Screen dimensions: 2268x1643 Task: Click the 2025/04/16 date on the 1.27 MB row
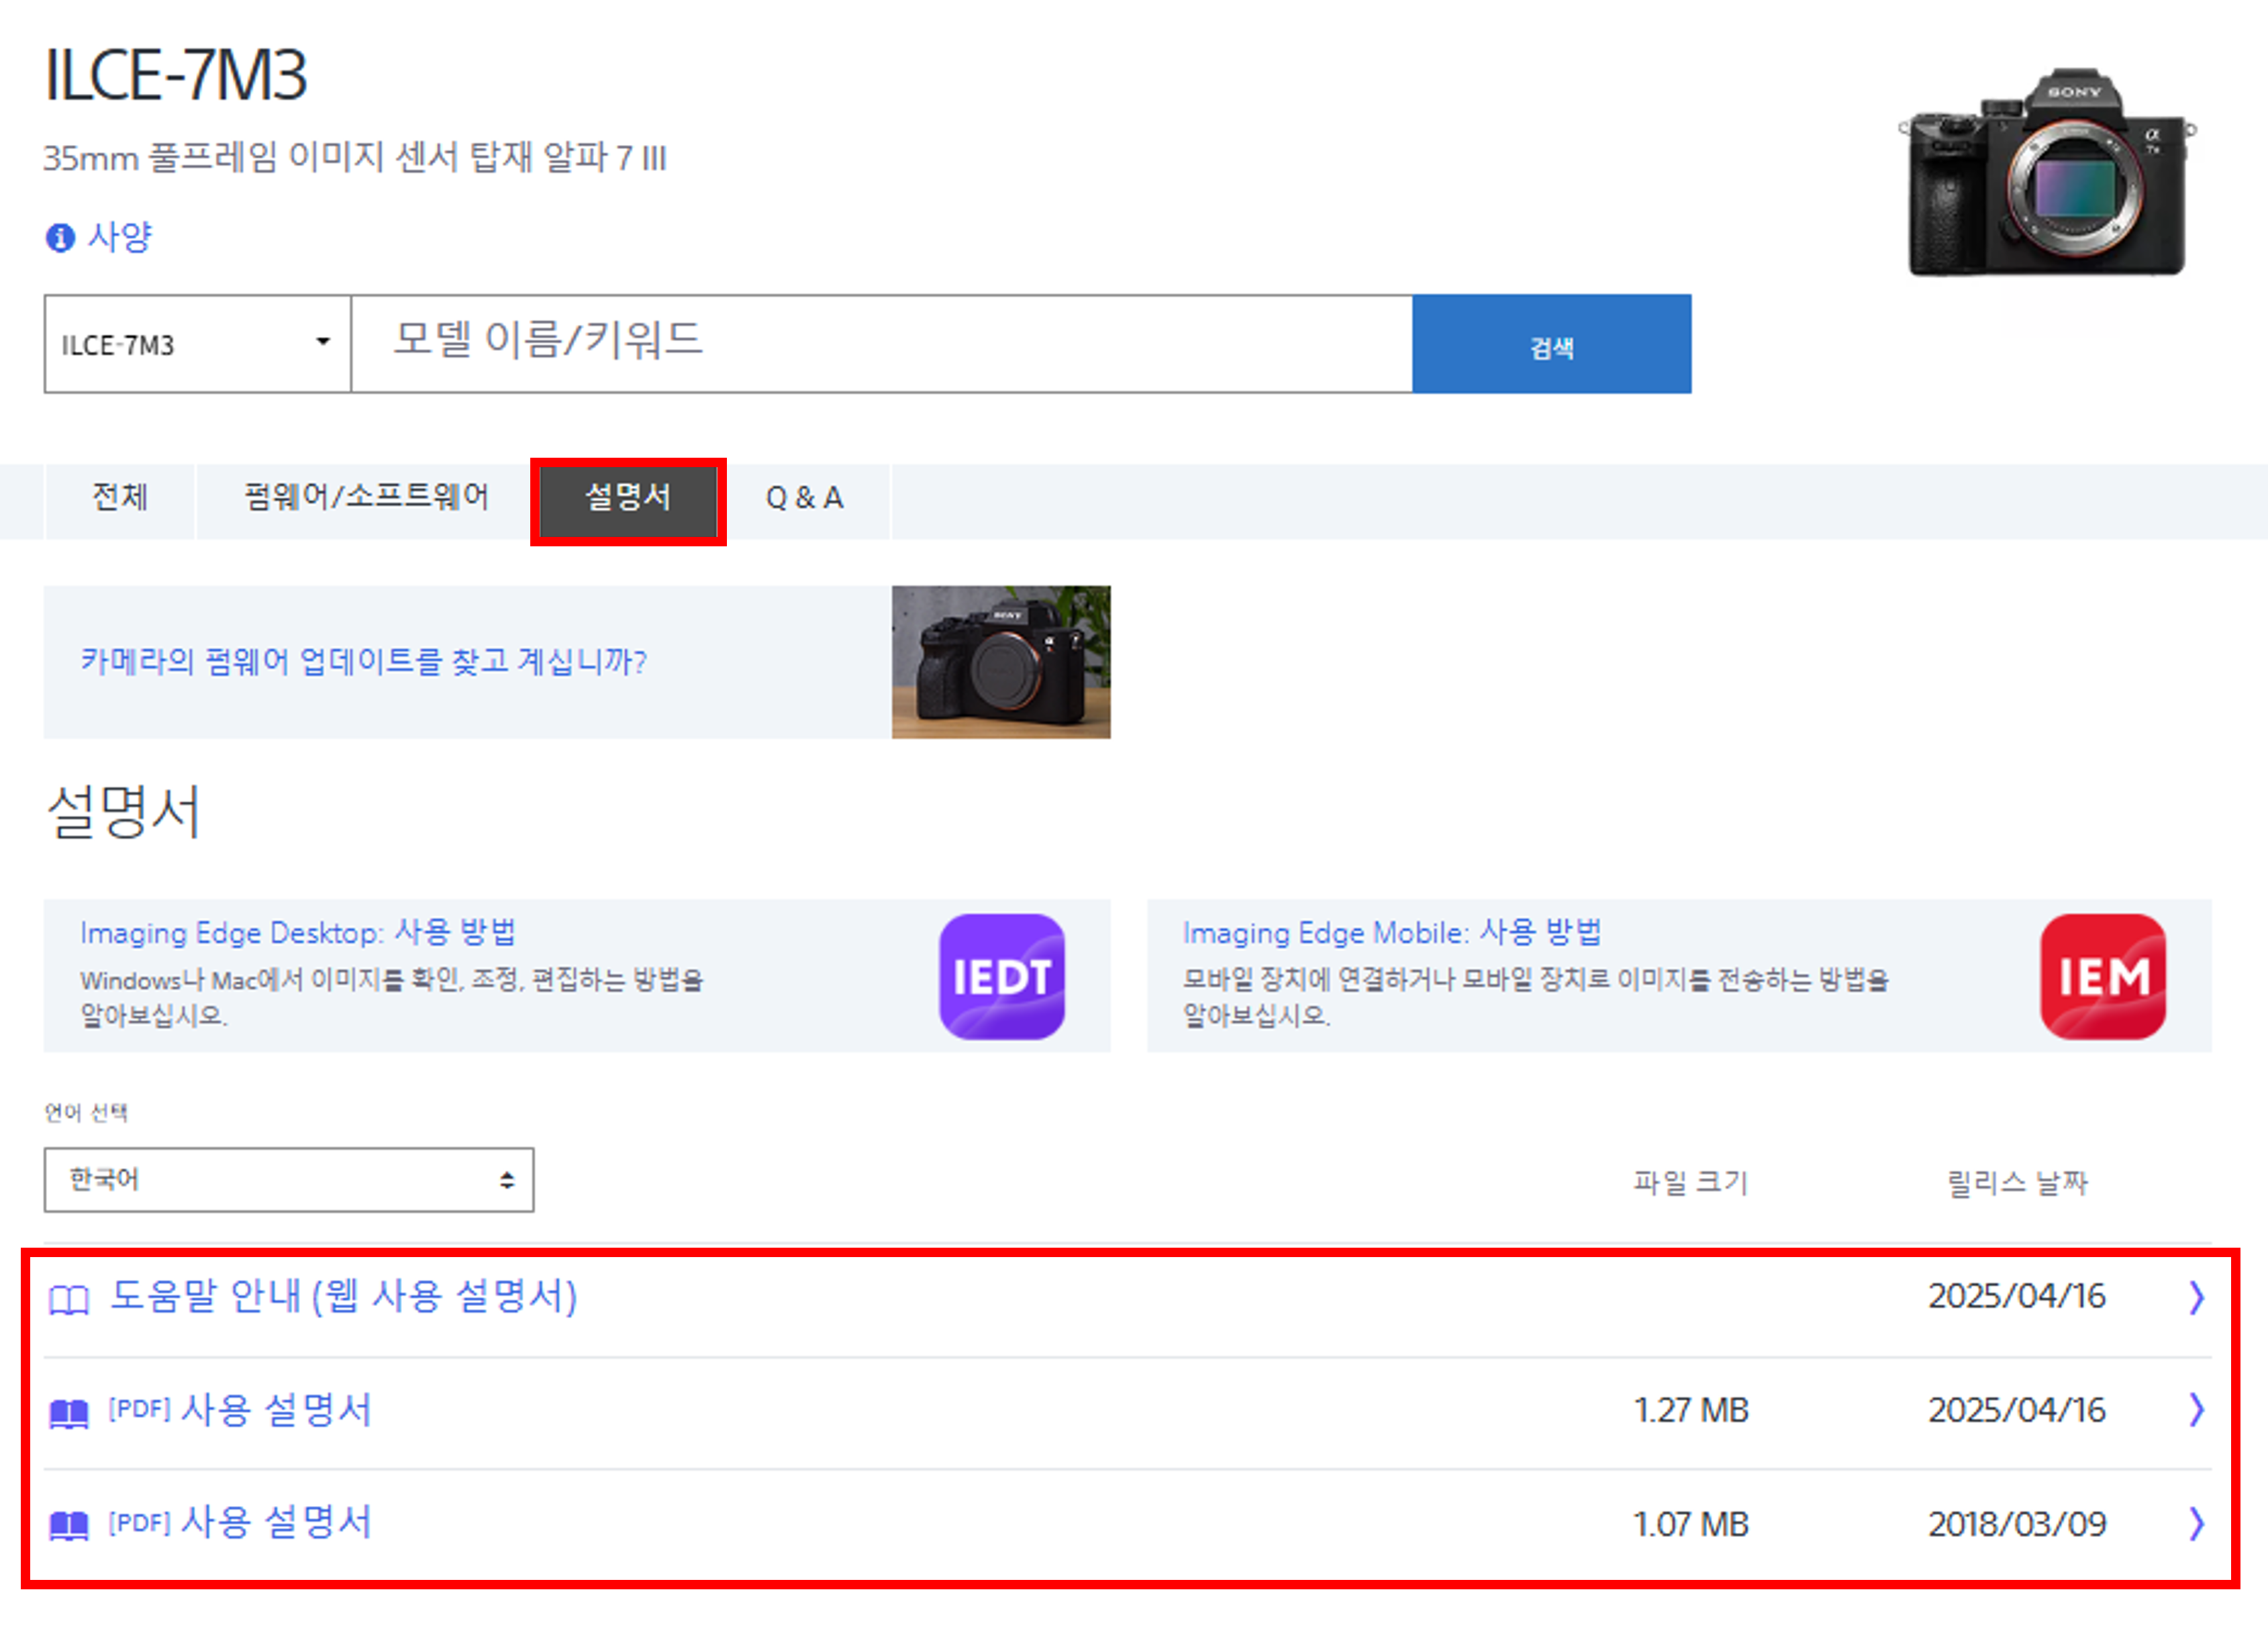pyautogui.click(x=2017, y=1410)
